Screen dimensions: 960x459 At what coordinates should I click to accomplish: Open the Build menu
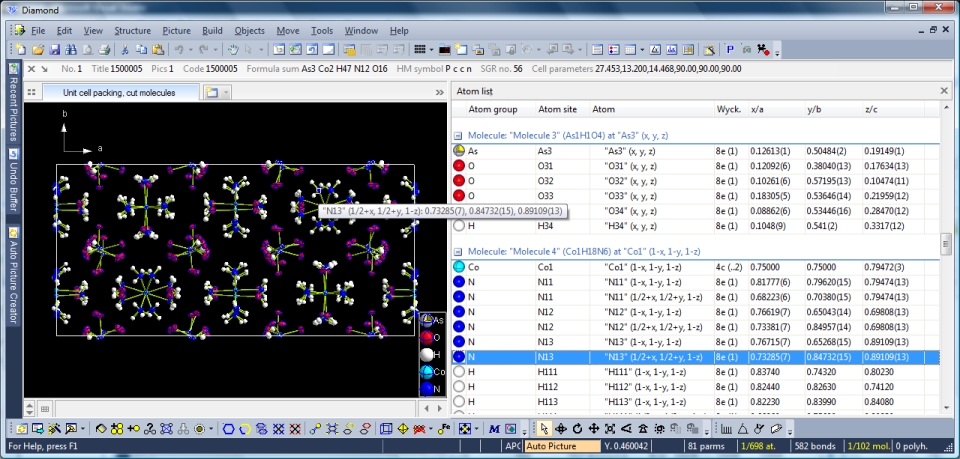click(212, 31)
